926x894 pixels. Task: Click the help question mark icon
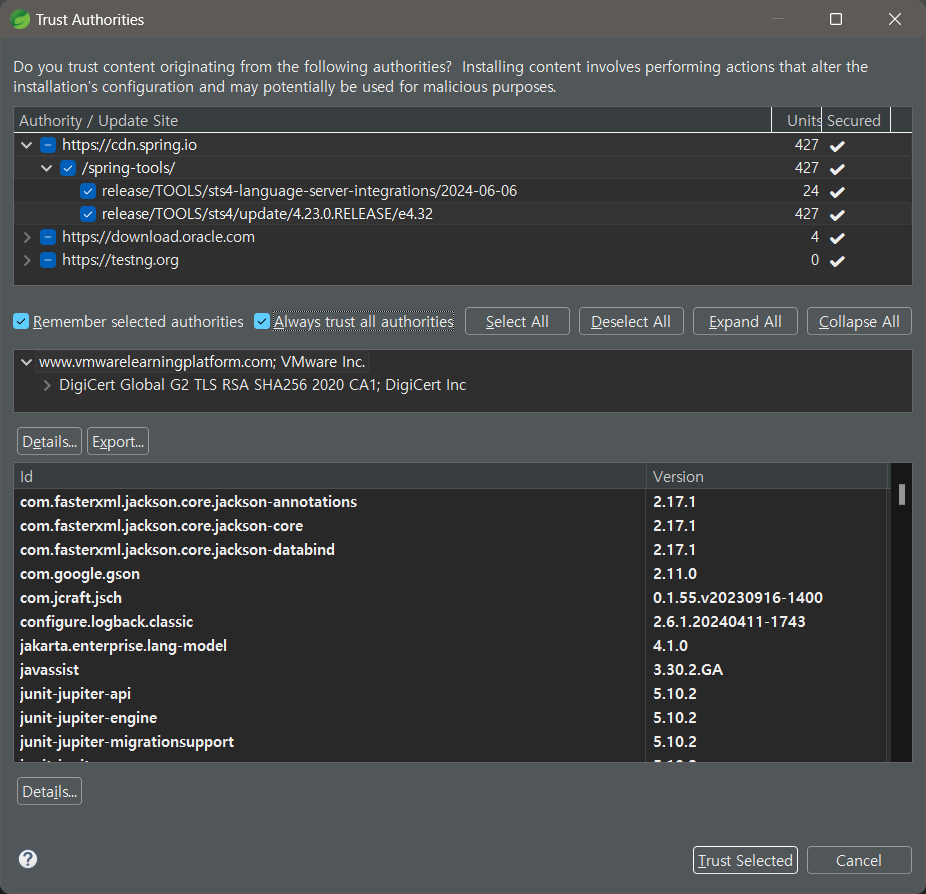point(28,859)
